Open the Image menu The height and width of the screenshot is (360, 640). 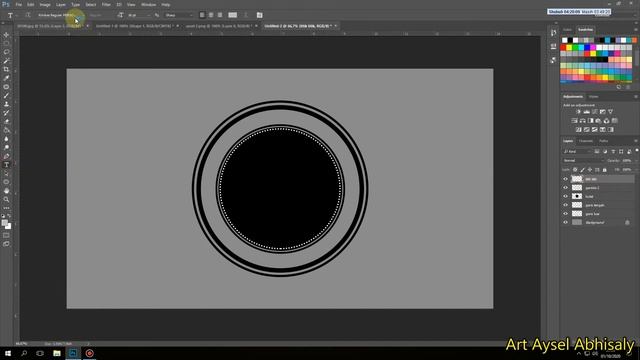[45, 4]
